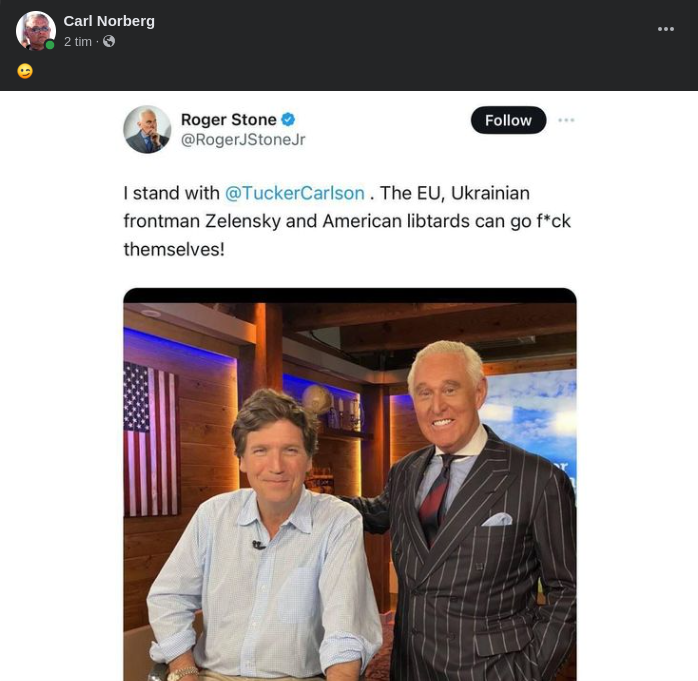
Task: Open the post options three-dot menu
Action: point(666,30)
